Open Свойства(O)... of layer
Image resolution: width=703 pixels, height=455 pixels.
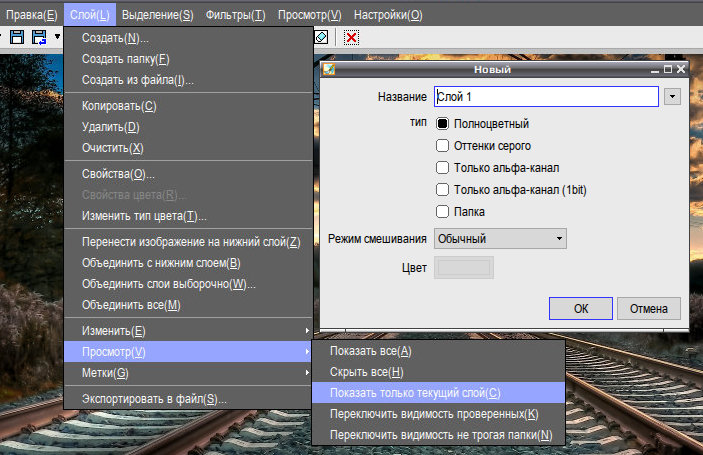188,174
